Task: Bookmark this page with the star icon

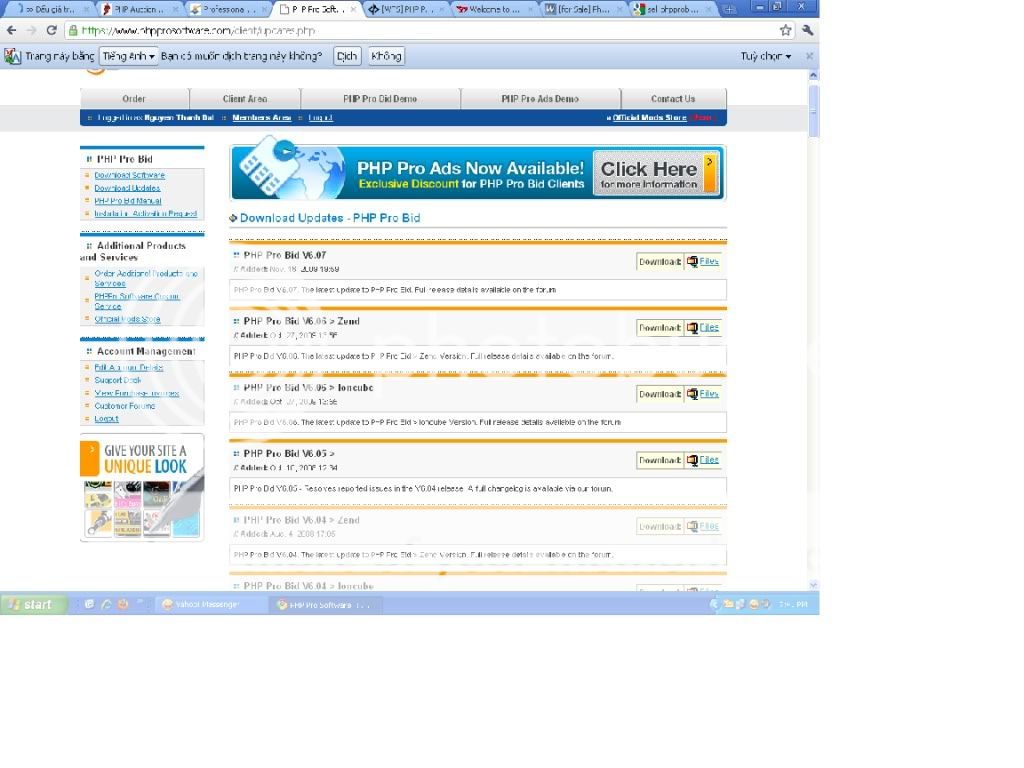Action: (x=786, y=30)
